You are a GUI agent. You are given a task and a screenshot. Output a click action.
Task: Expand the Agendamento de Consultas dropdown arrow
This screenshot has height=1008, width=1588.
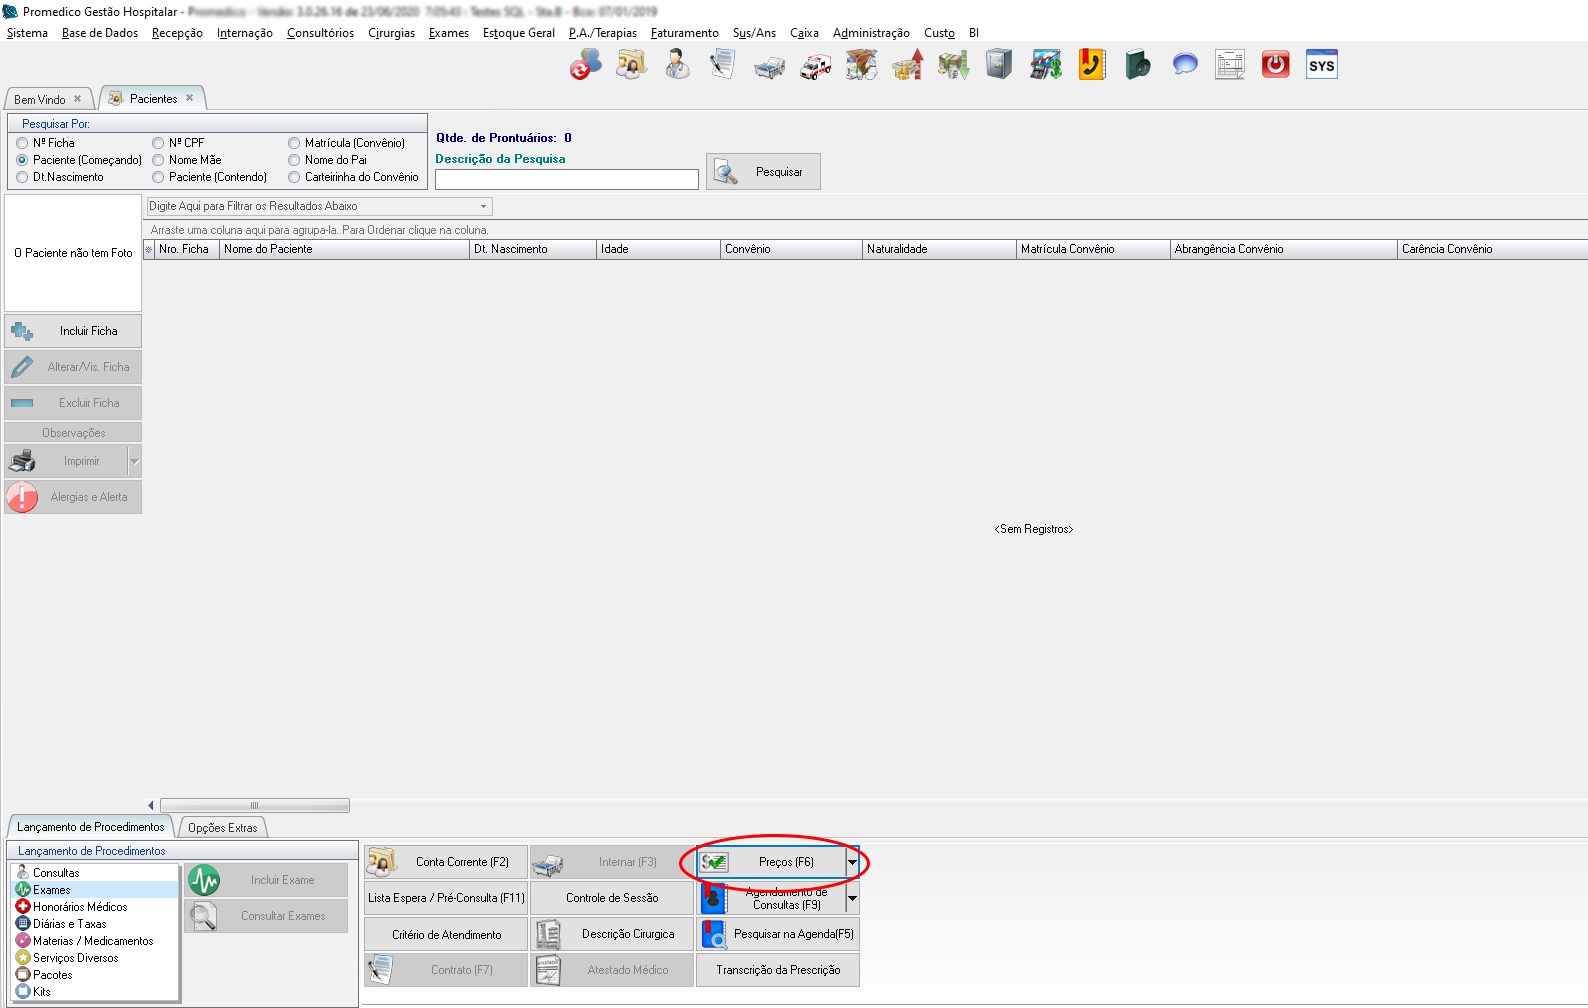[852, 898]
